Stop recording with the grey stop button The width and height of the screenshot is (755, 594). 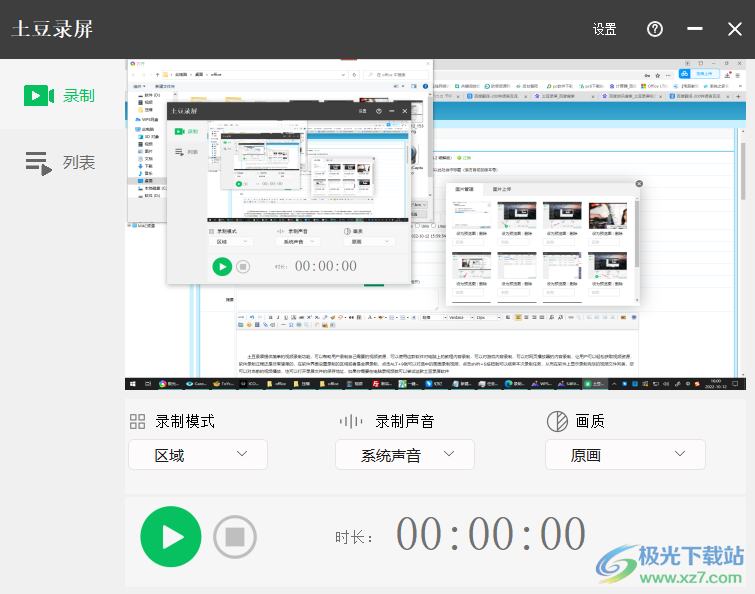click(235, 537)
